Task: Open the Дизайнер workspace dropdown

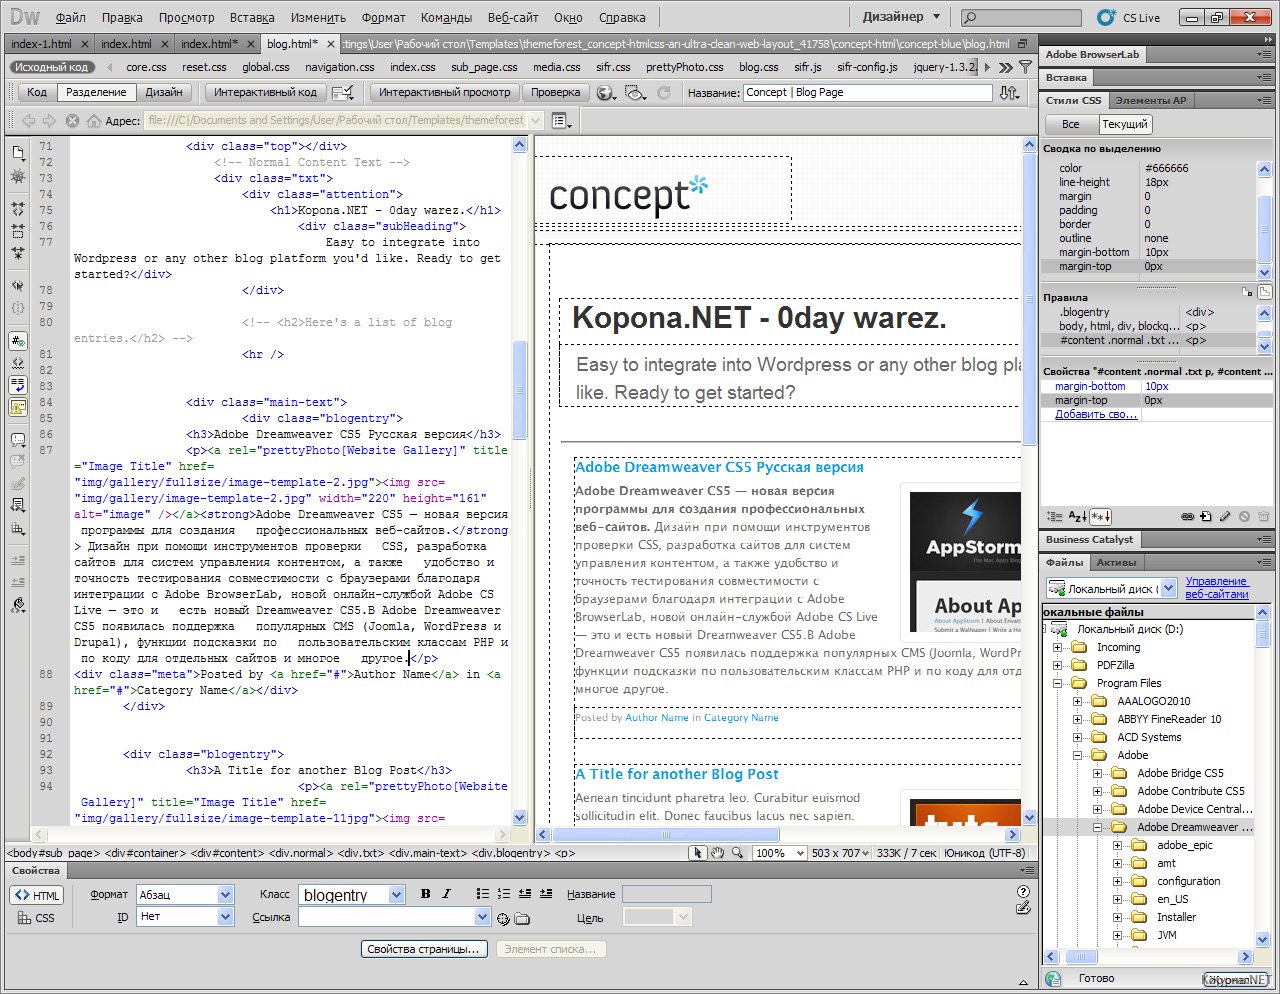Action: tap(901, 17)
